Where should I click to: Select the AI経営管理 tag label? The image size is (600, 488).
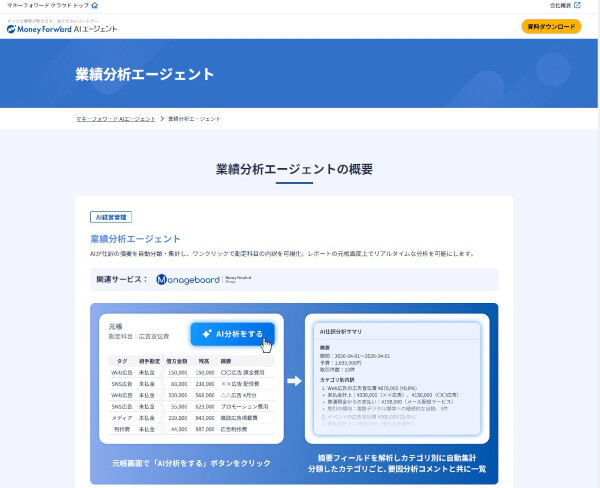click(x=111, y=217)
